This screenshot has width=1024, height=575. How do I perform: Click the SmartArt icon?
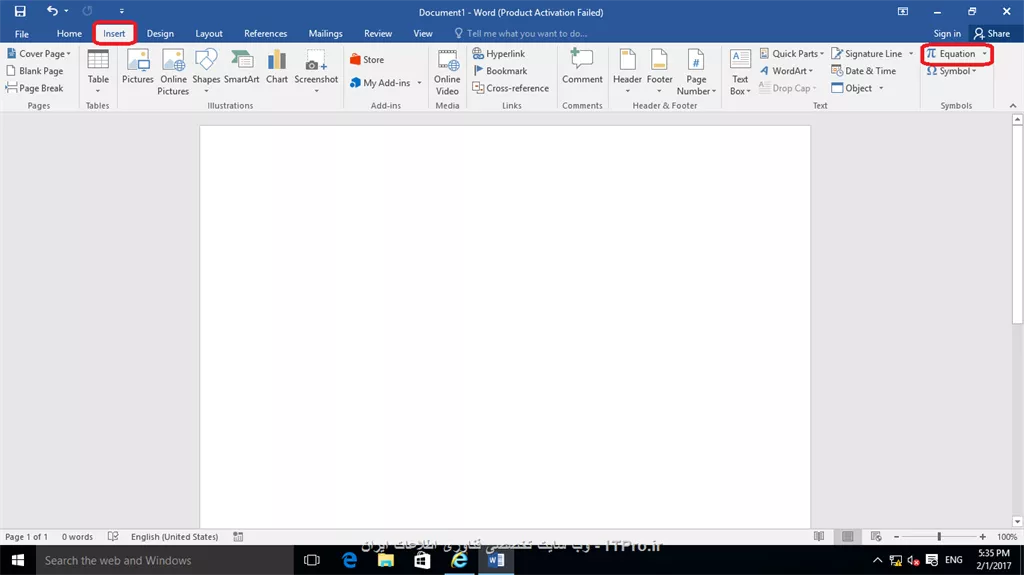point(242,67)
